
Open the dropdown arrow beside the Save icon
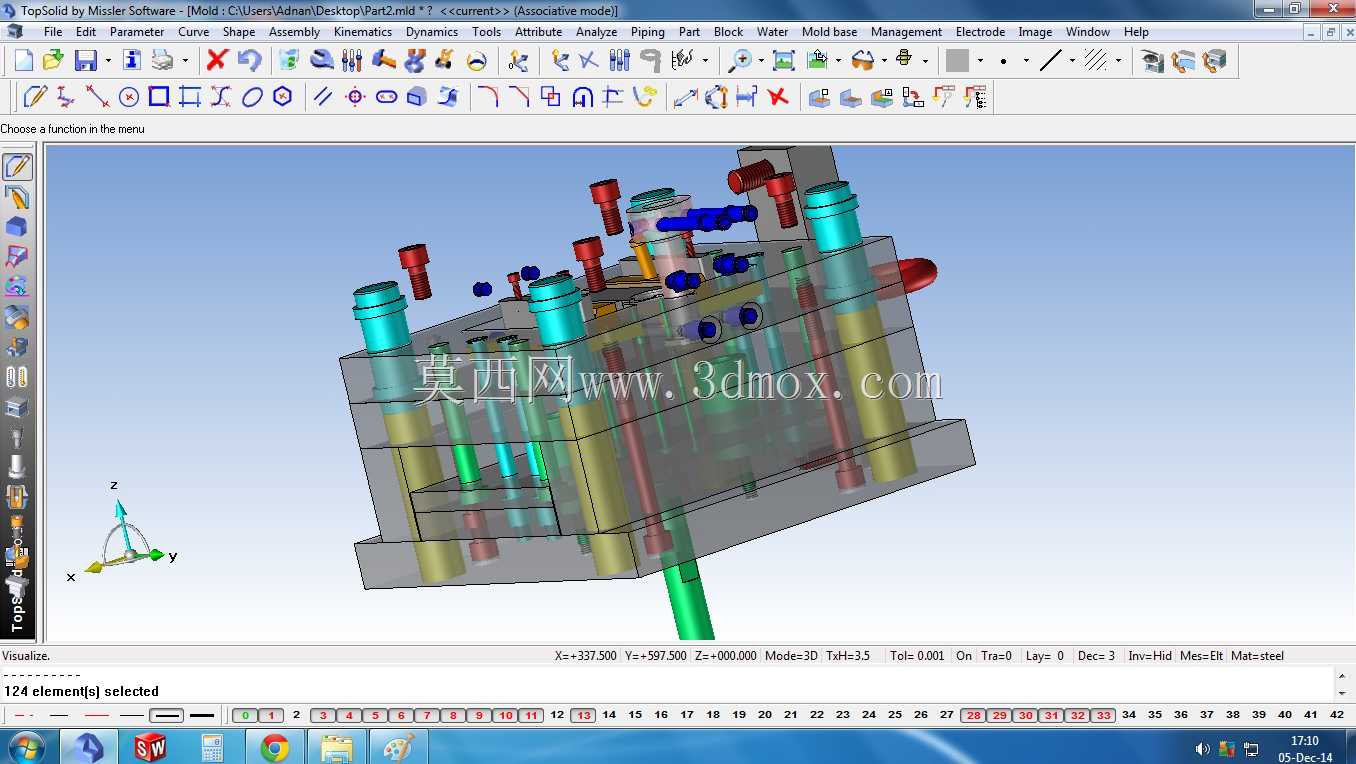tap(107, 61)
